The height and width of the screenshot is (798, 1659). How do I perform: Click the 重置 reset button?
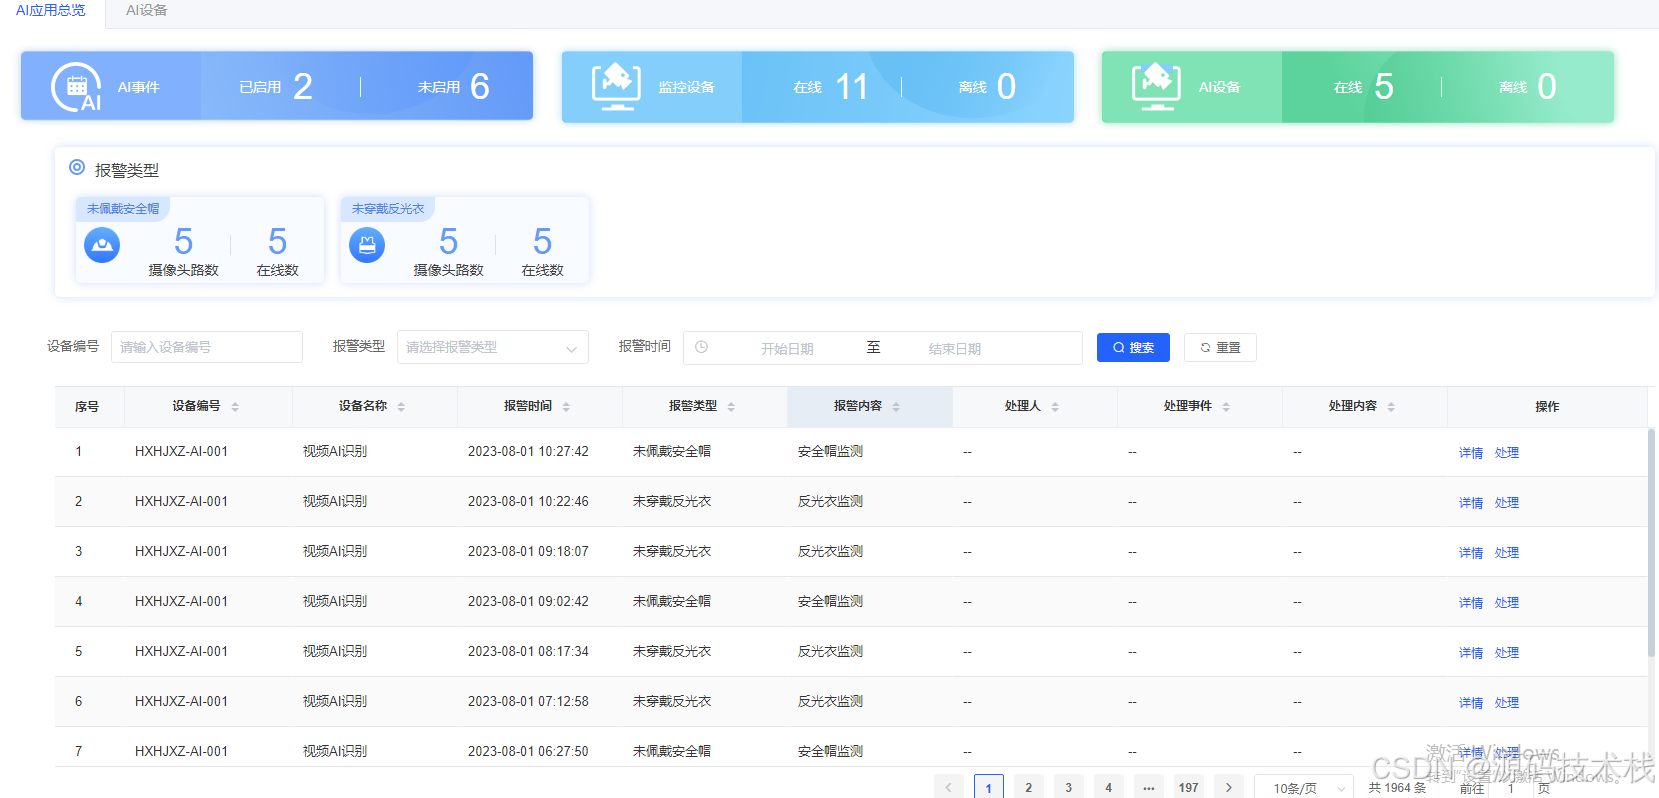coord(1220,347)
